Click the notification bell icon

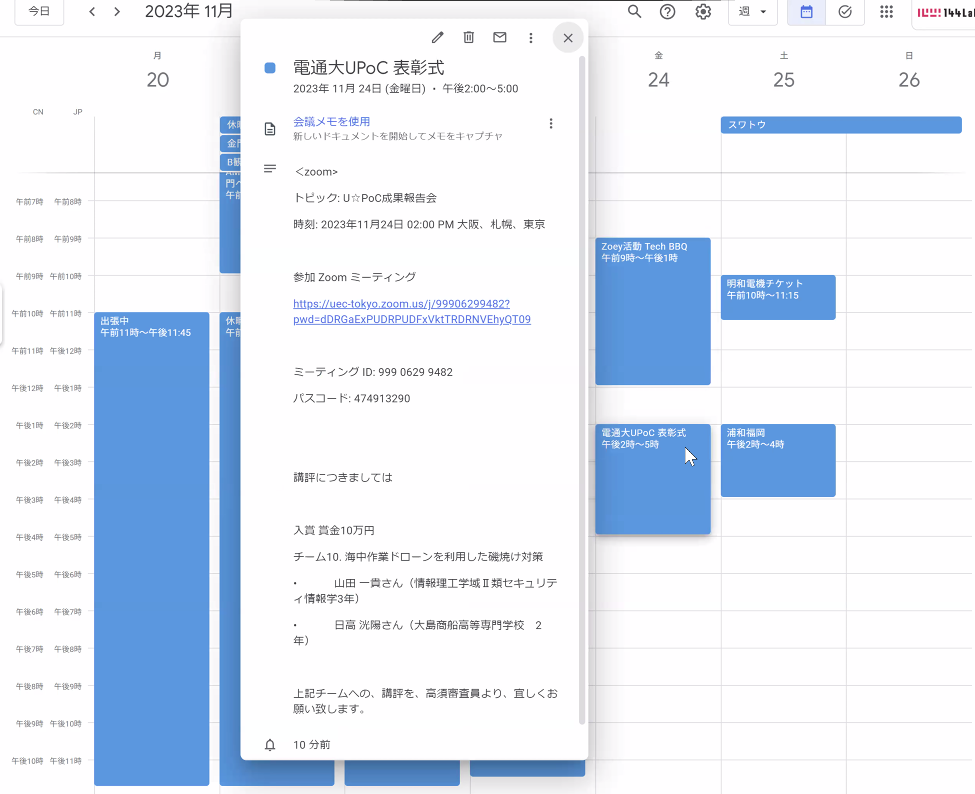point(270,745)
